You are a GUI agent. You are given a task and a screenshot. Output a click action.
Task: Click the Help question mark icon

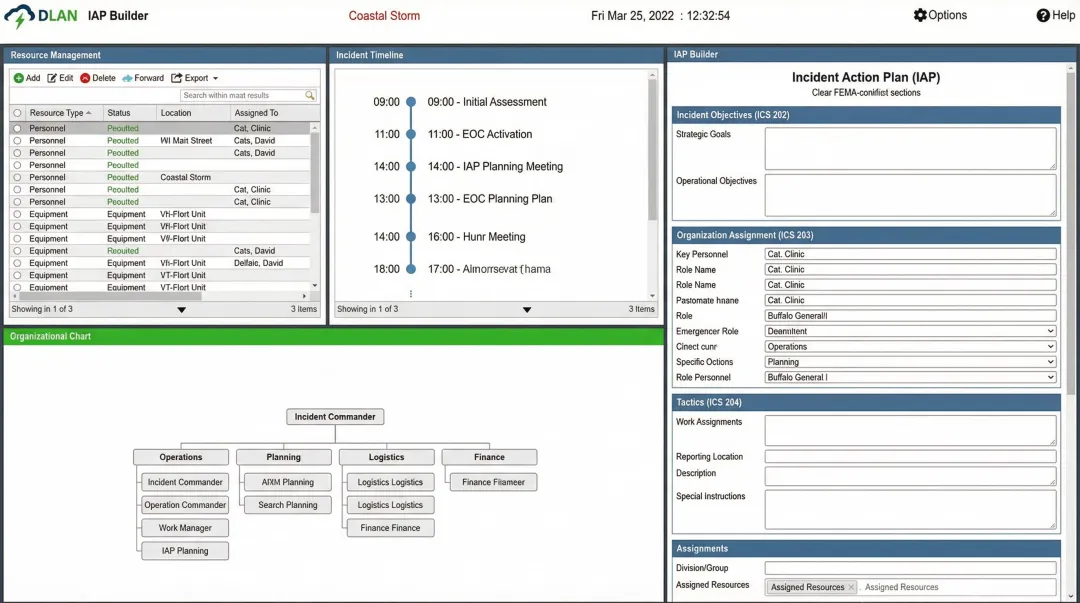point(1043,15)
